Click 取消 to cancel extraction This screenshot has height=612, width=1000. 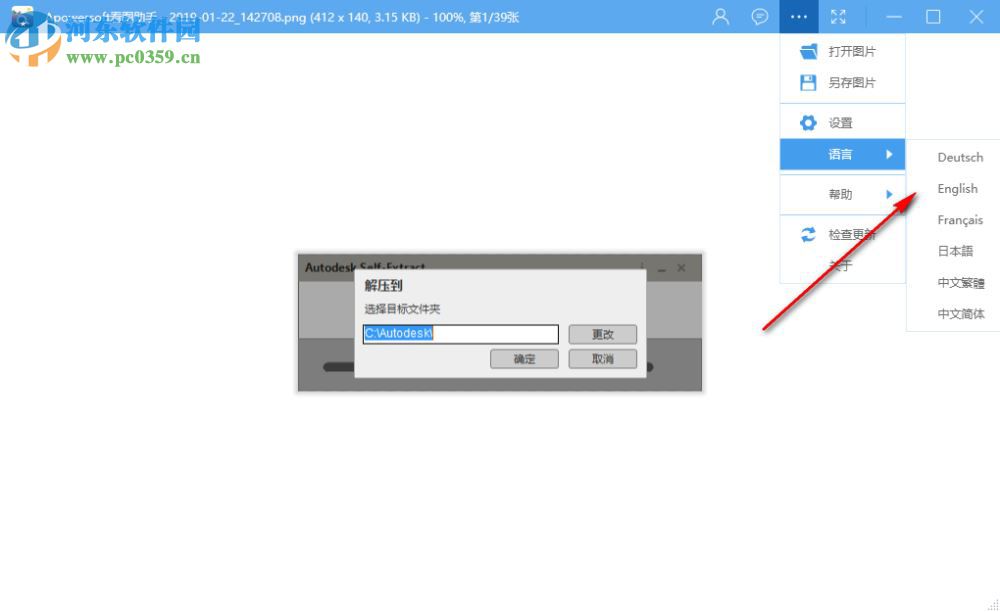tap(602, 358)
